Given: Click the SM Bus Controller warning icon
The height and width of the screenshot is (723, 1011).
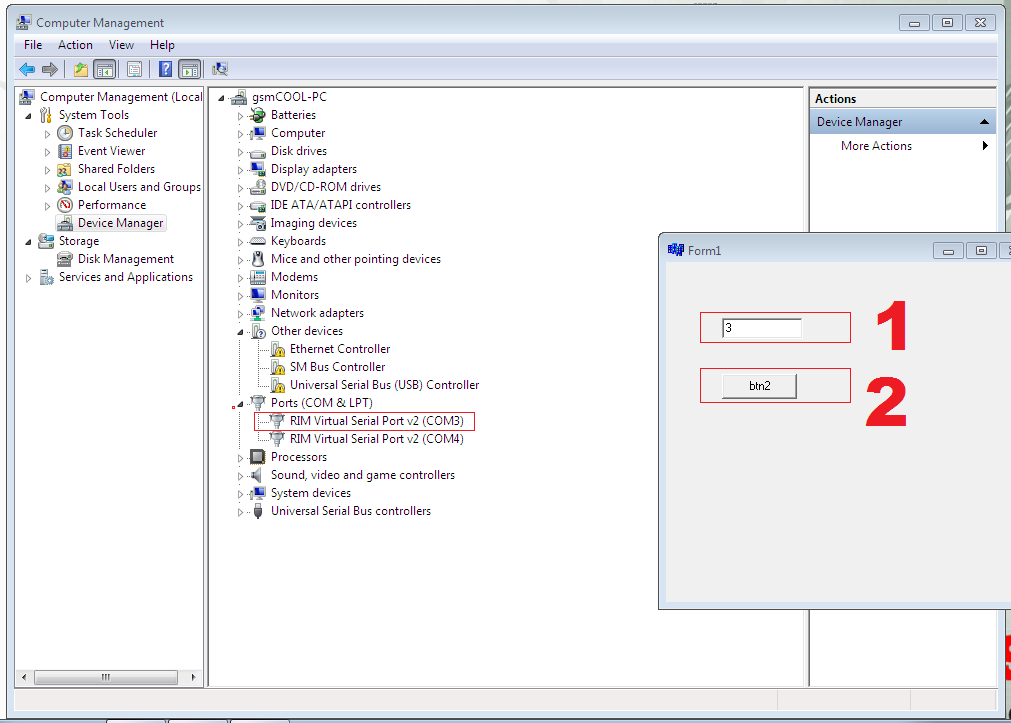Looking at the screenshot, I should click(277, 368).
